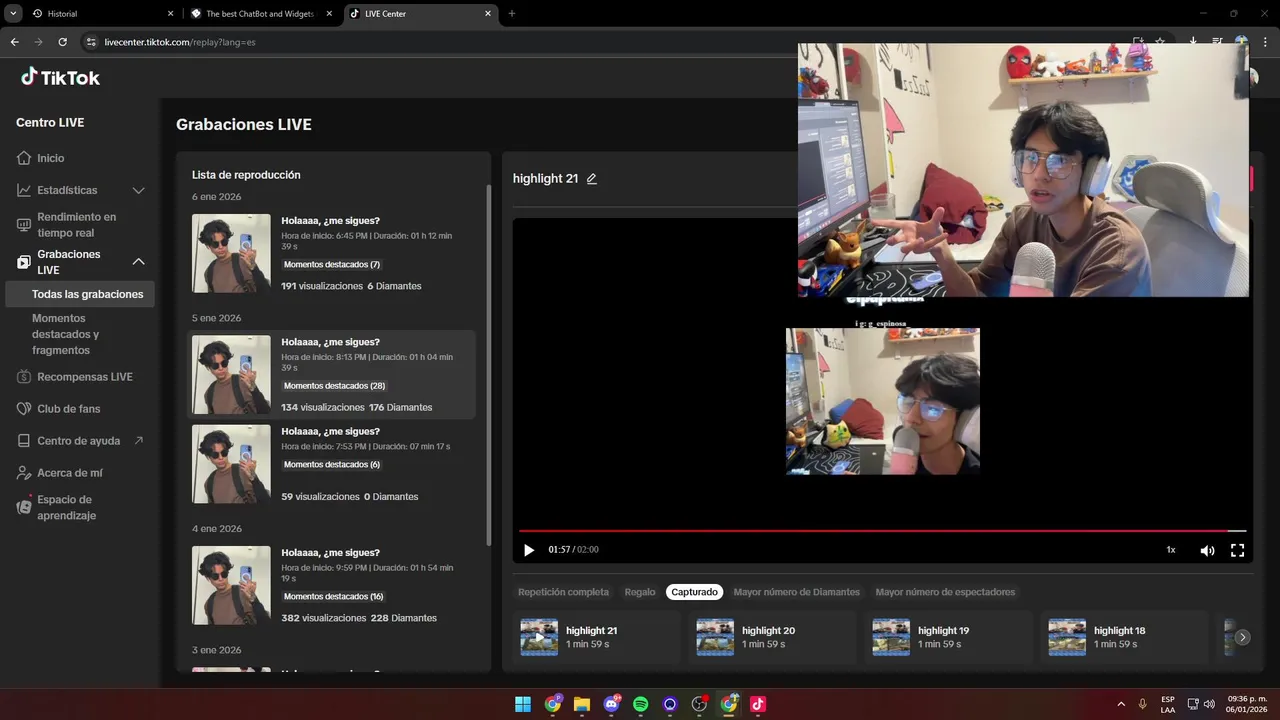
Task: Open a new browser tab
Action: pos(512,14)
